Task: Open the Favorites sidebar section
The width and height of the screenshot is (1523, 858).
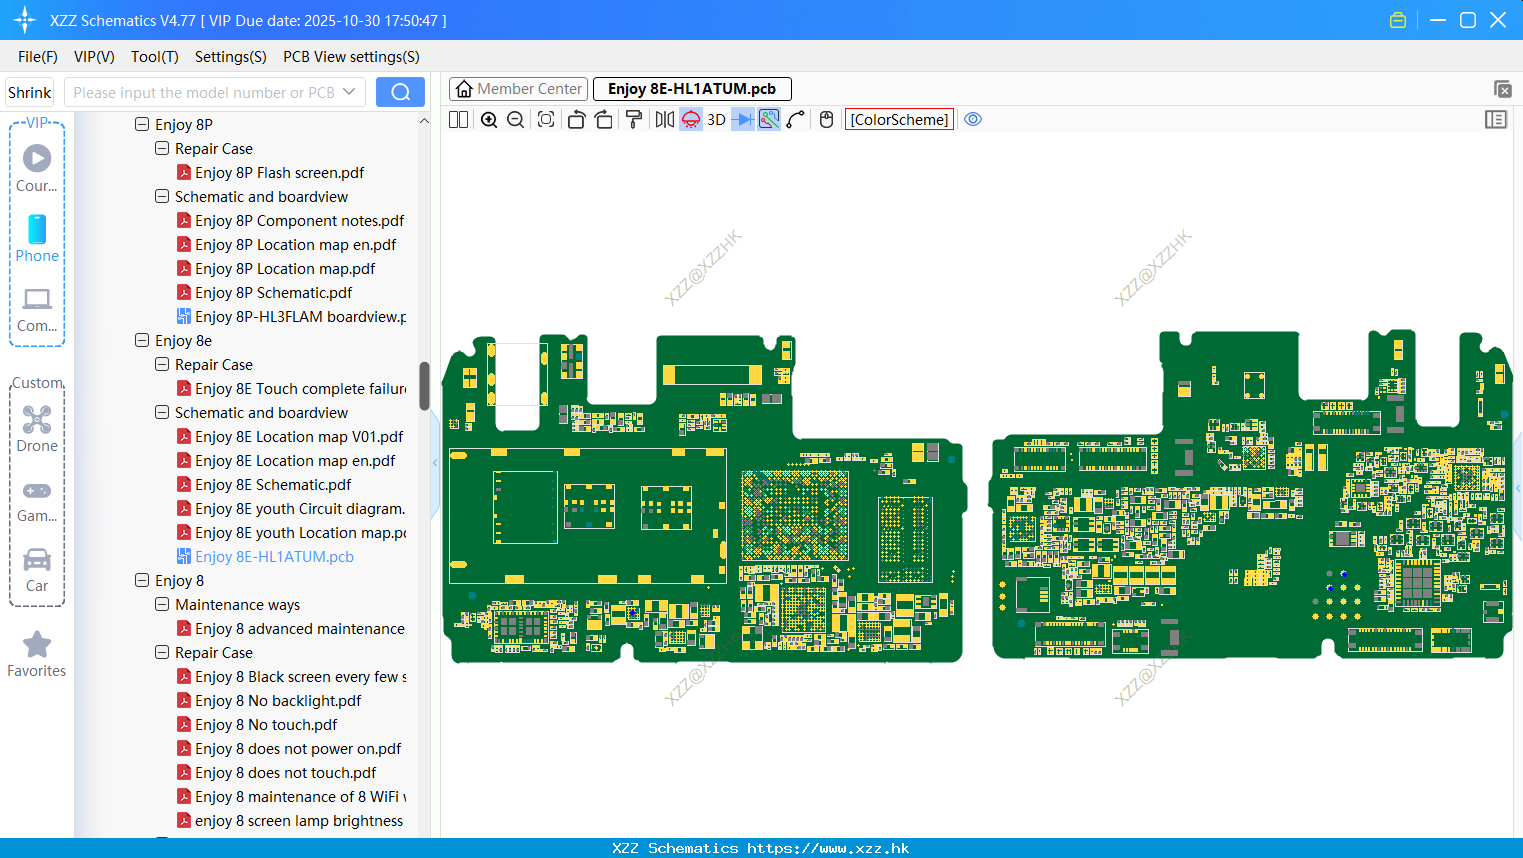Action: 37,655
